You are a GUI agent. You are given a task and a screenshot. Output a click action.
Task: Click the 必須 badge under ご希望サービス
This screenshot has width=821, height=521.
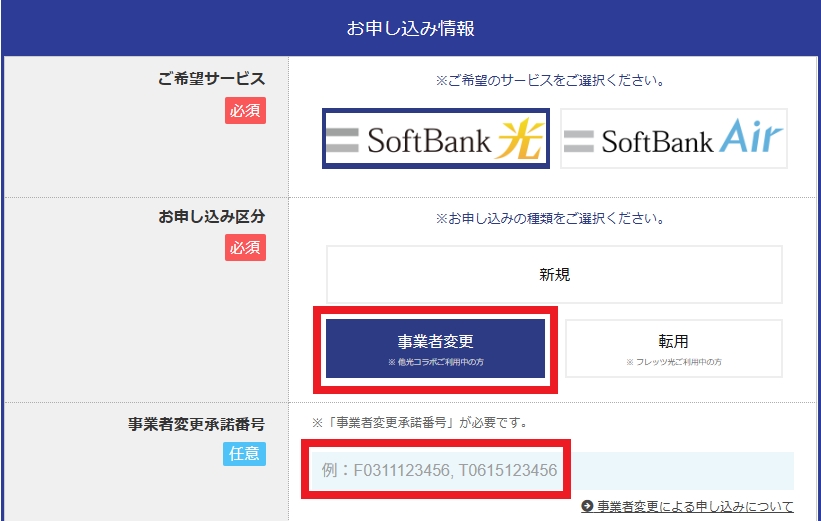pyautogui.click(x=245, y=110)
